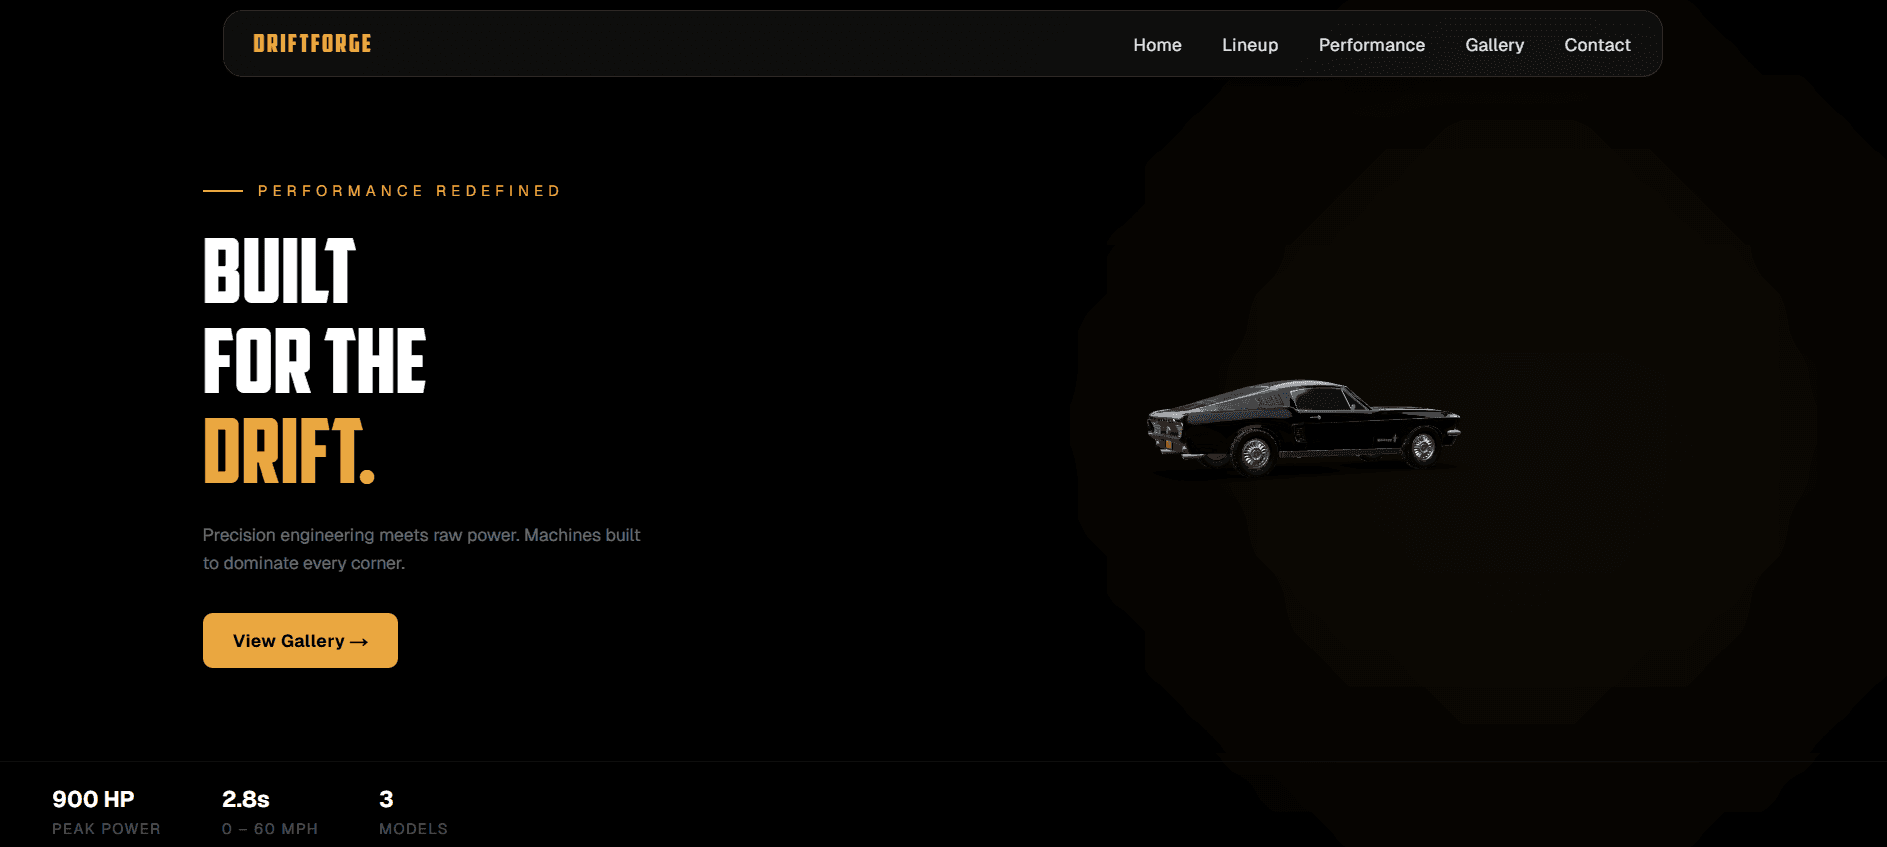The width and height of the screenshot is (1887, 847).
Task: Click the 0 – 60 MPH label
Action: 270,829
